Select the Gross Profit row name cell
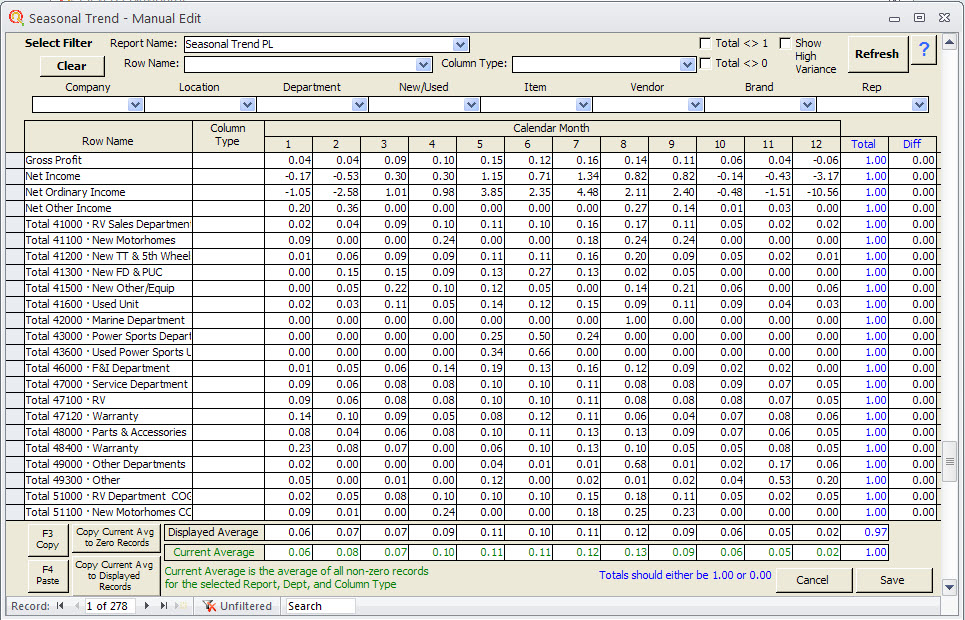This screenshot has width=965, height=620. tap(108, 160)
